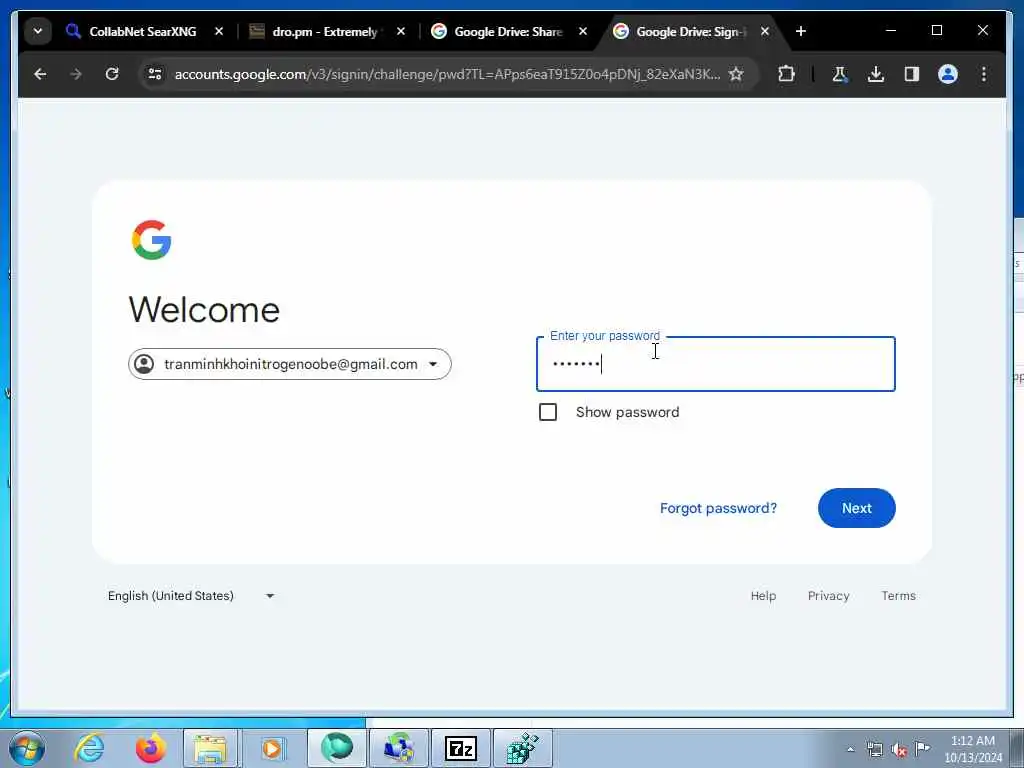Switch account via the email dropdown chip
This screenshot has height=768, width=1024.
click(x=290, y=364)
